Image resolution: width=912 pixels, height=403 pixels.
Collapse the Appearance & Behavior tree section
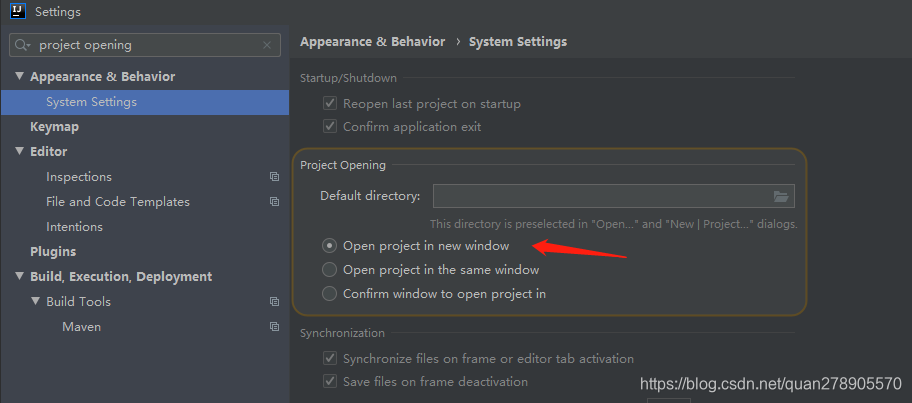coord(19,77)
